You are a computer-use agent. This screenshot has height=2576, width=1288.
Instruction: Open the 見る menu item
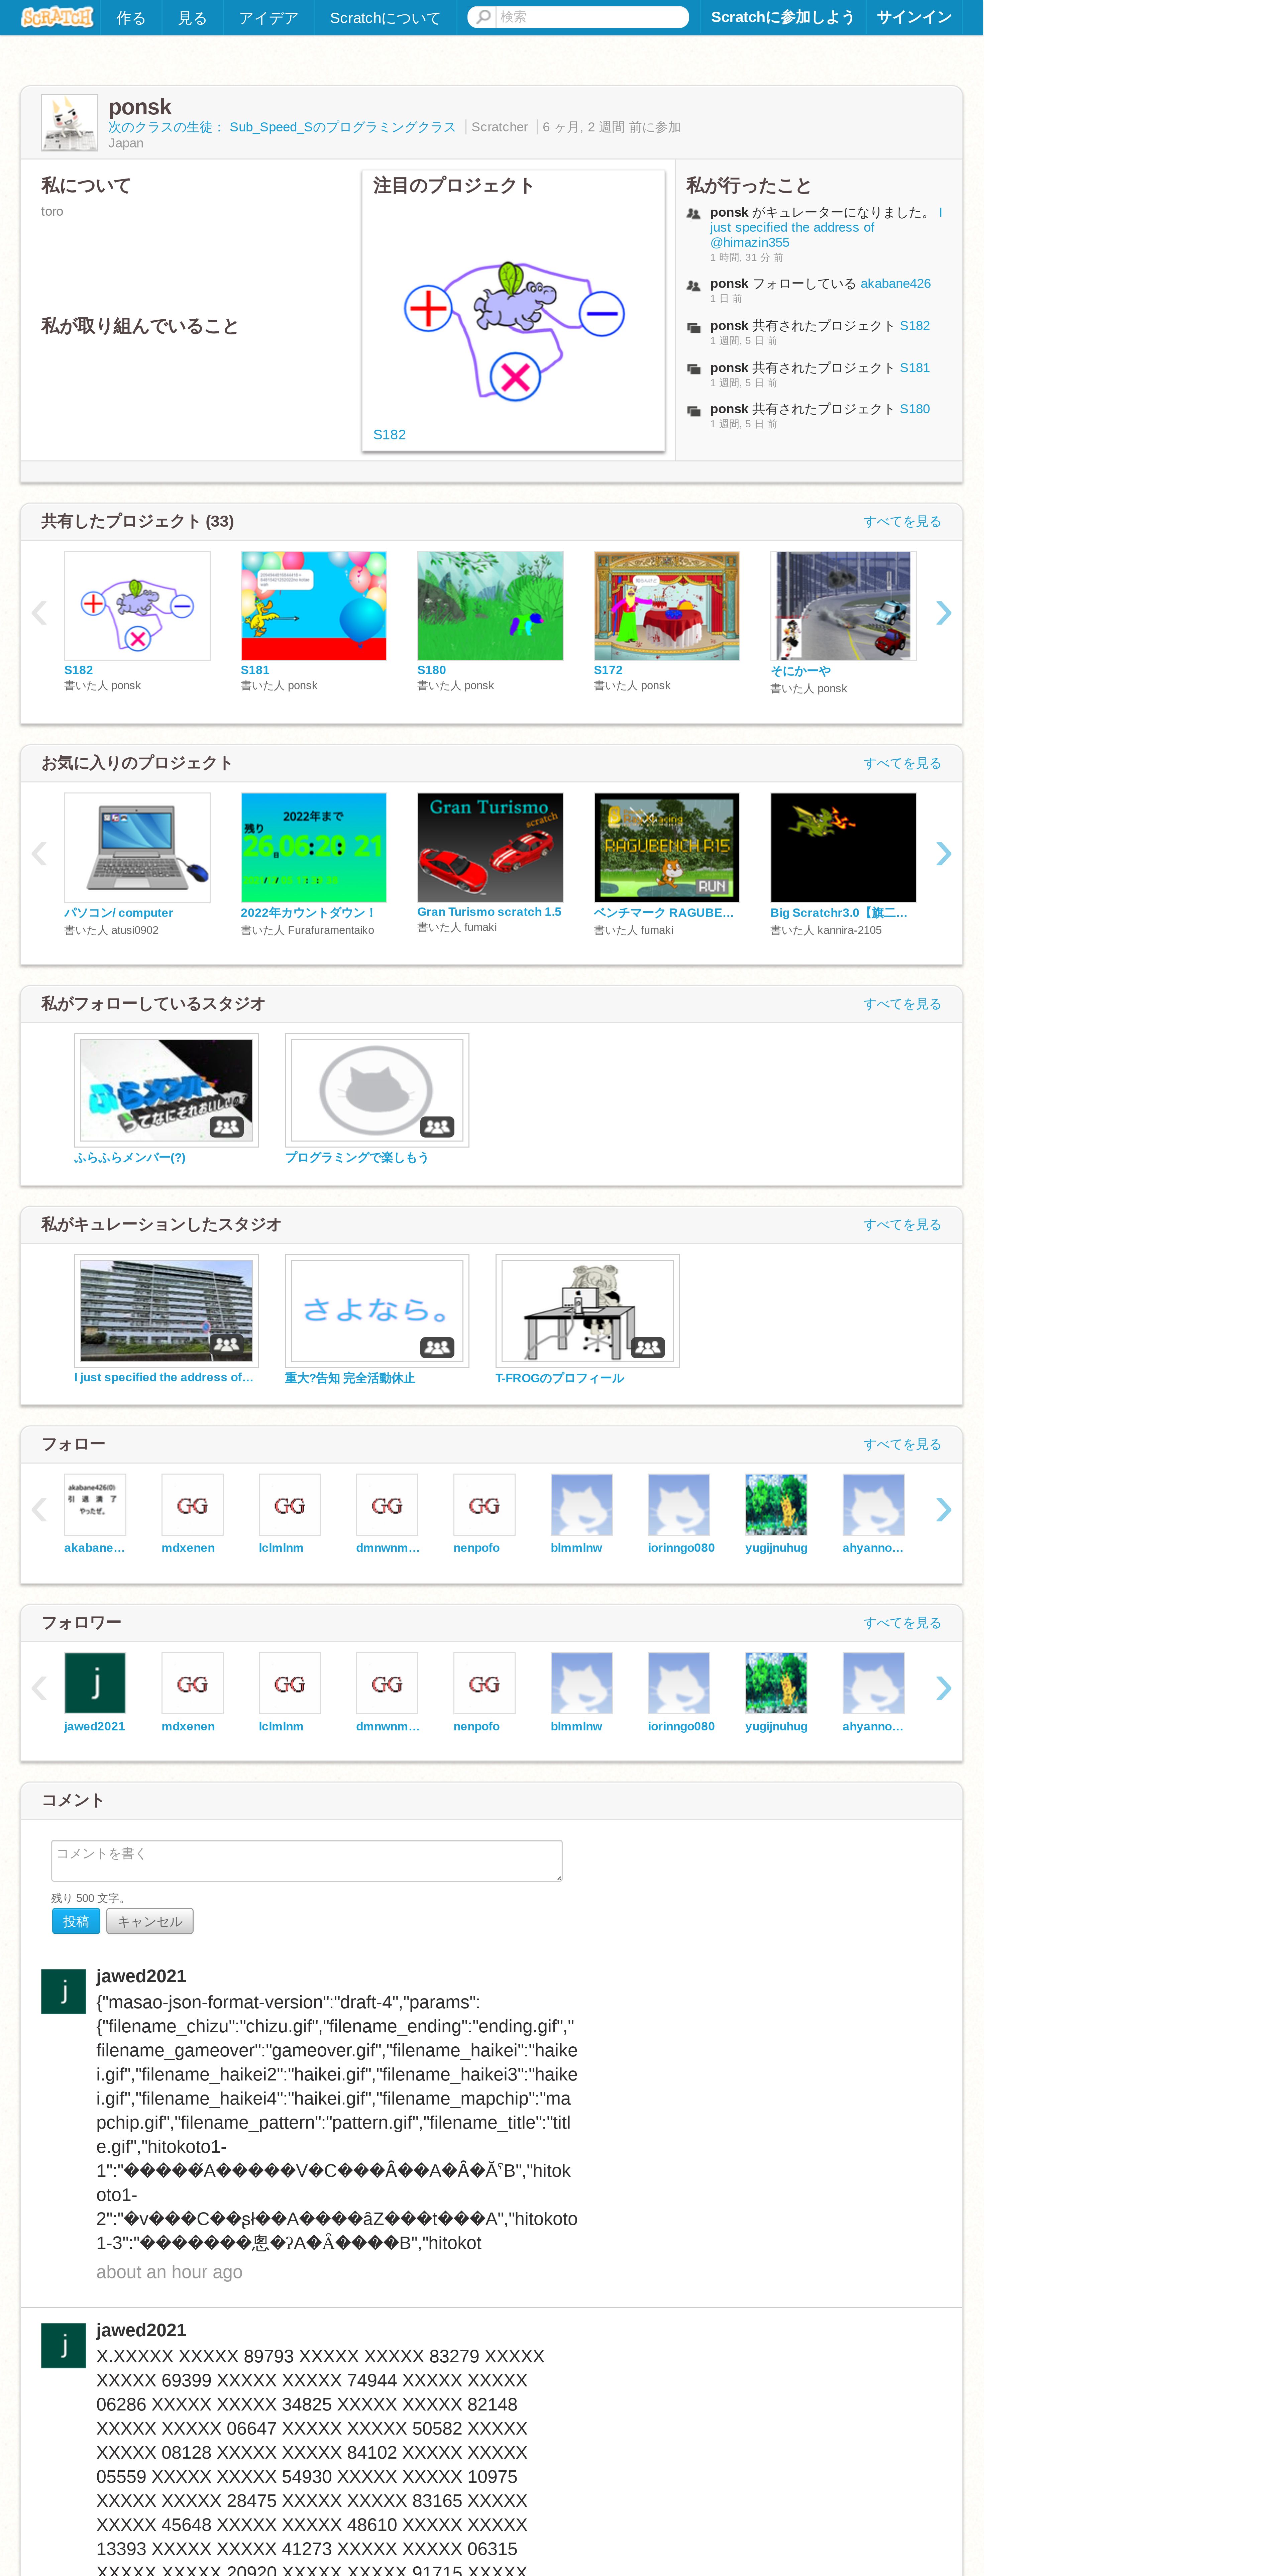pos(192,18)
